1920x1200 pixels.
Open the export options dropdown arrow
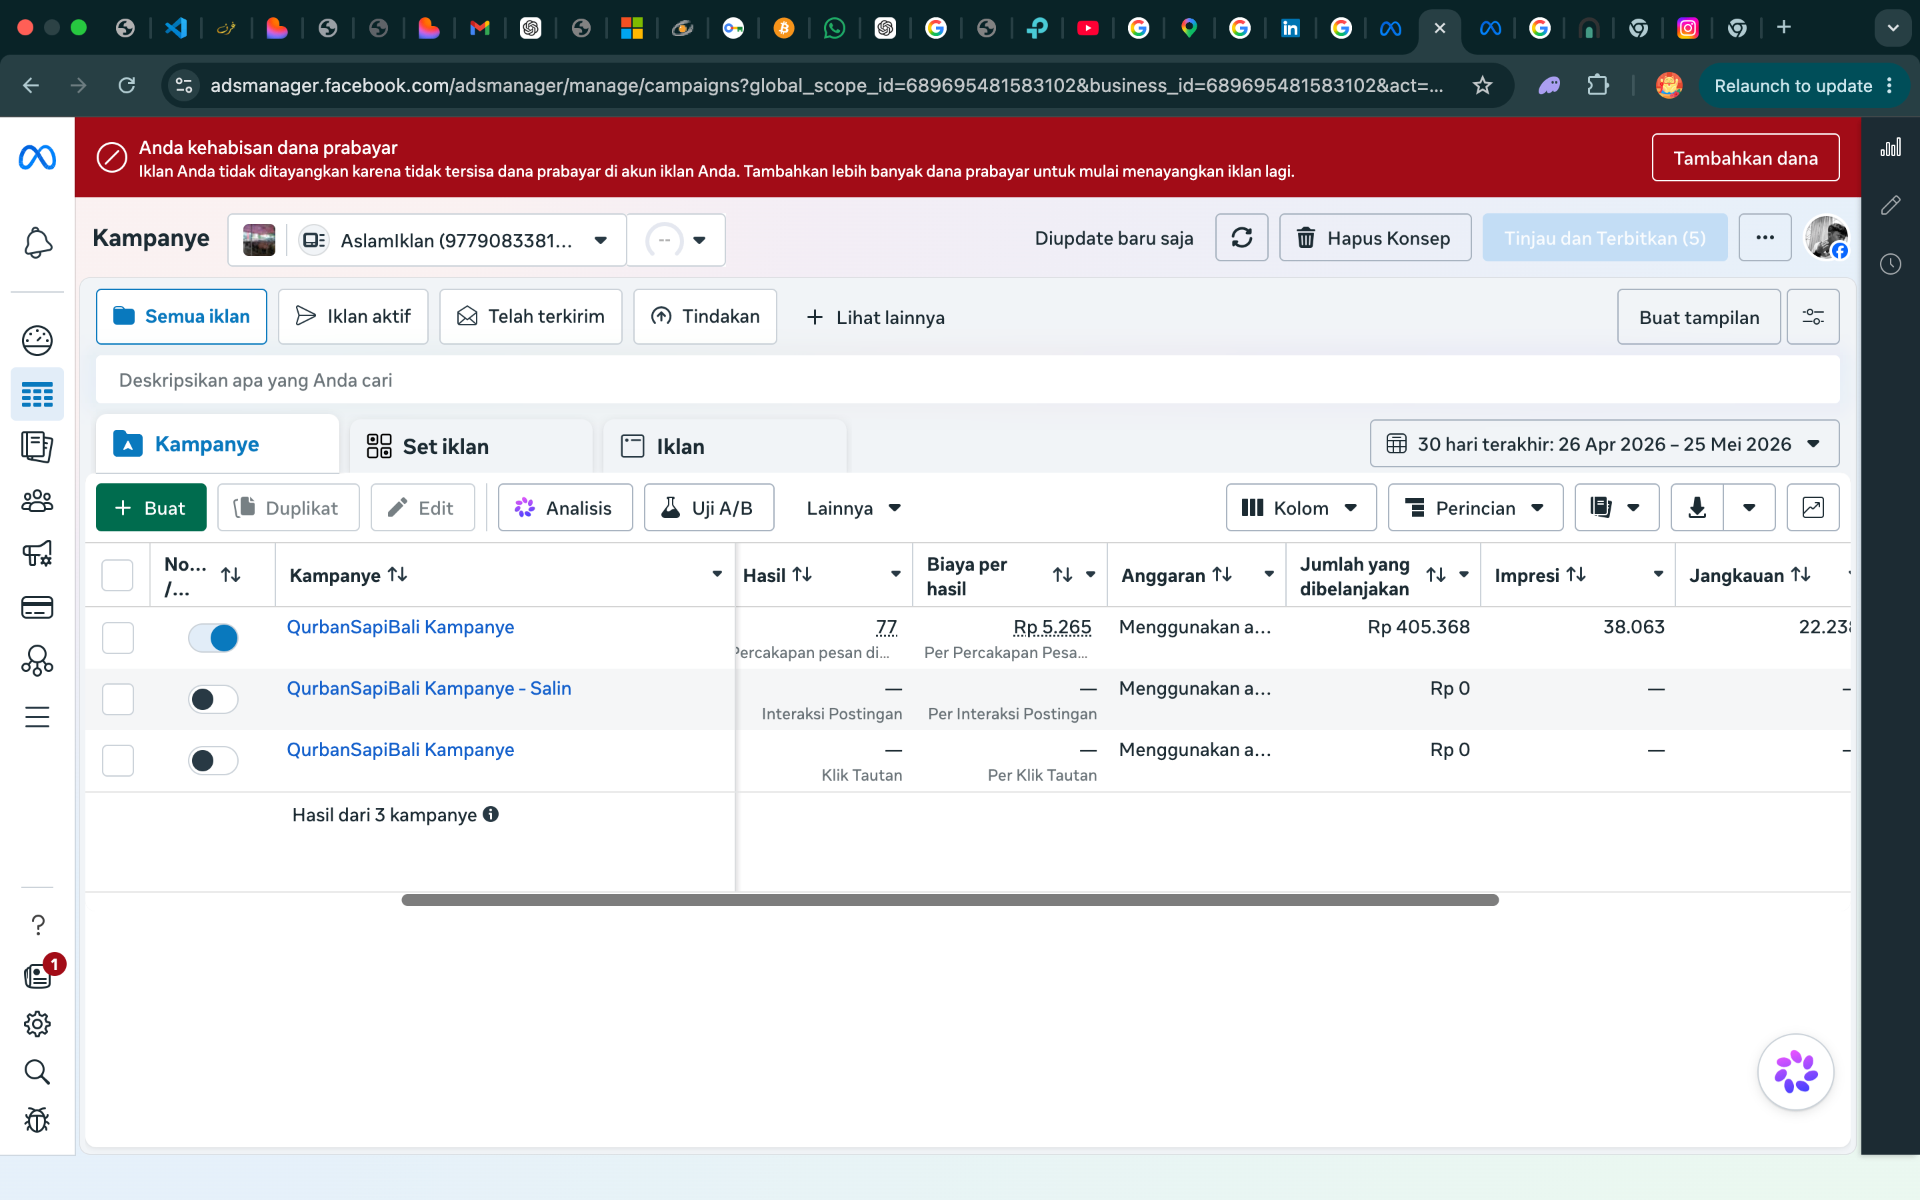(1749, 508)
